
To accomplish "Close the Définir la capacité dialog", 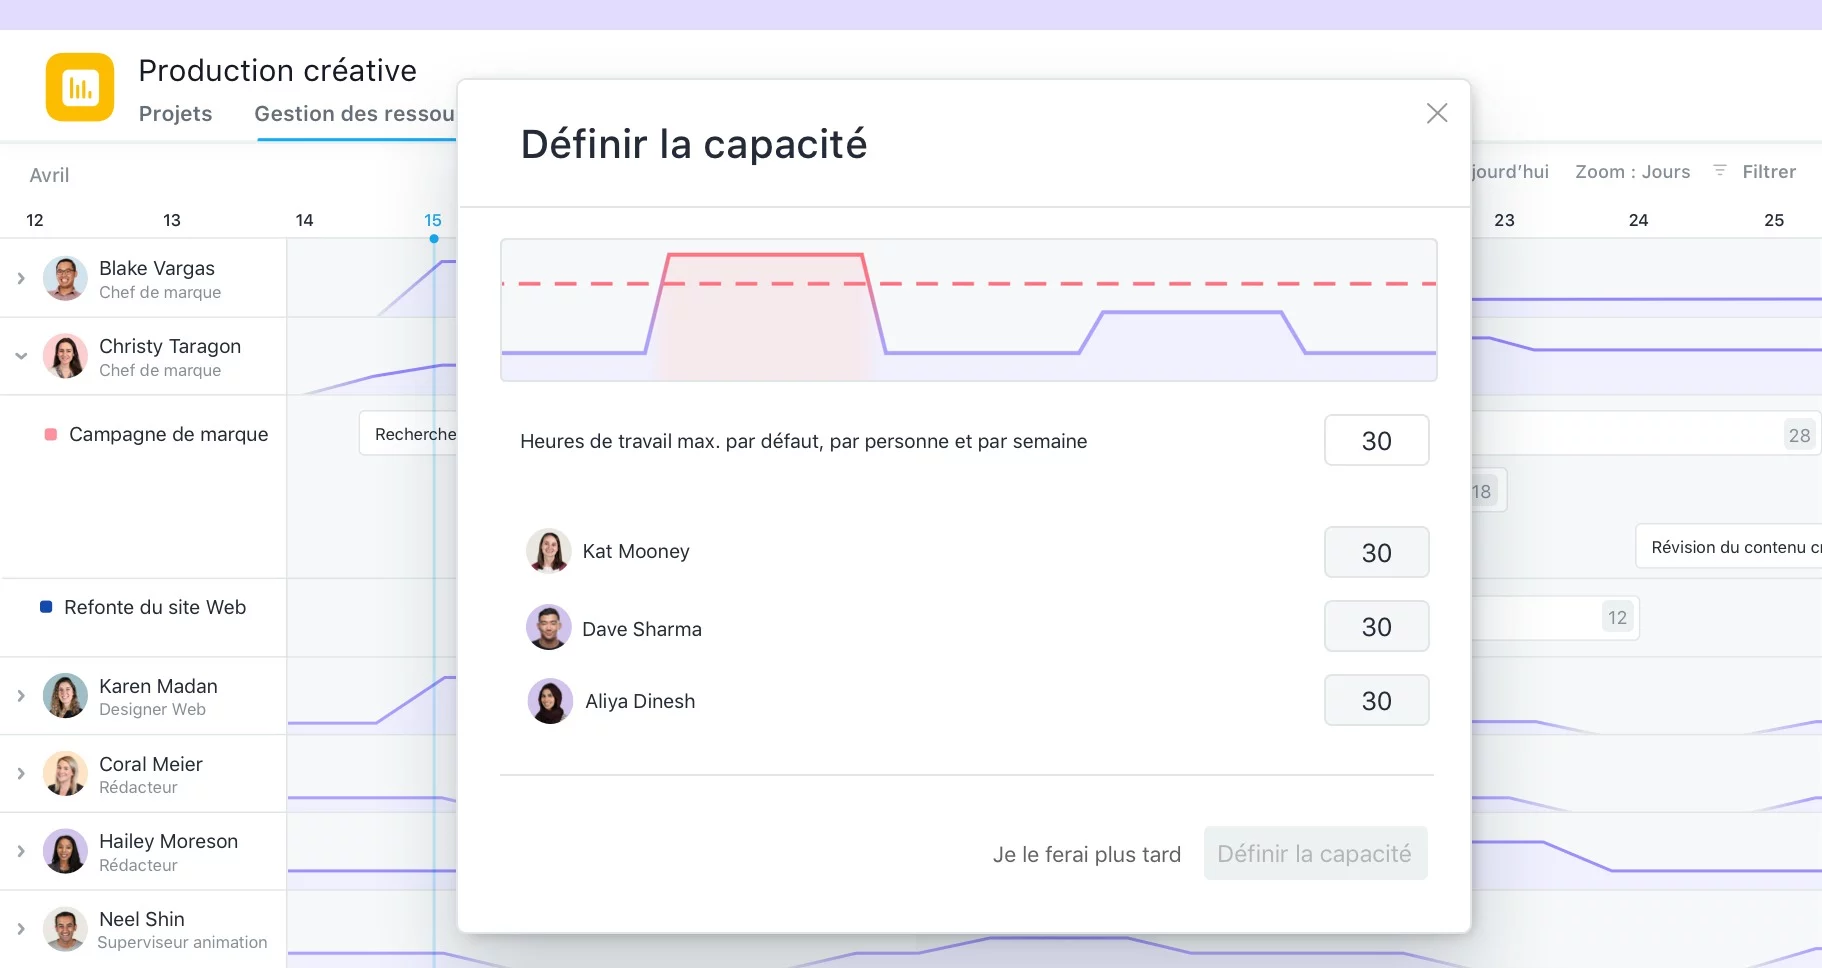I will [x=1437, y=113].
